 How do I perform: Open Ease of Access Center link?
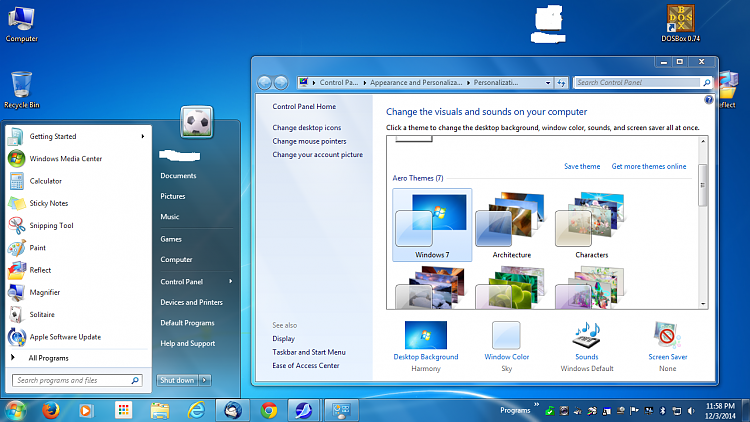(x=306, y=366)
